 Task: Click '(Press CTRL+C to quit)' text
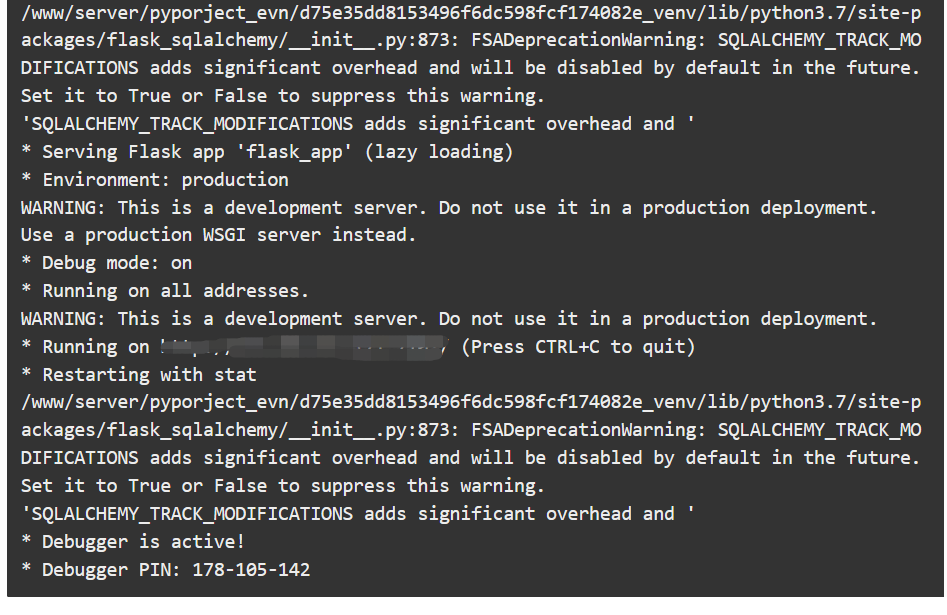(x=578, y=347)
